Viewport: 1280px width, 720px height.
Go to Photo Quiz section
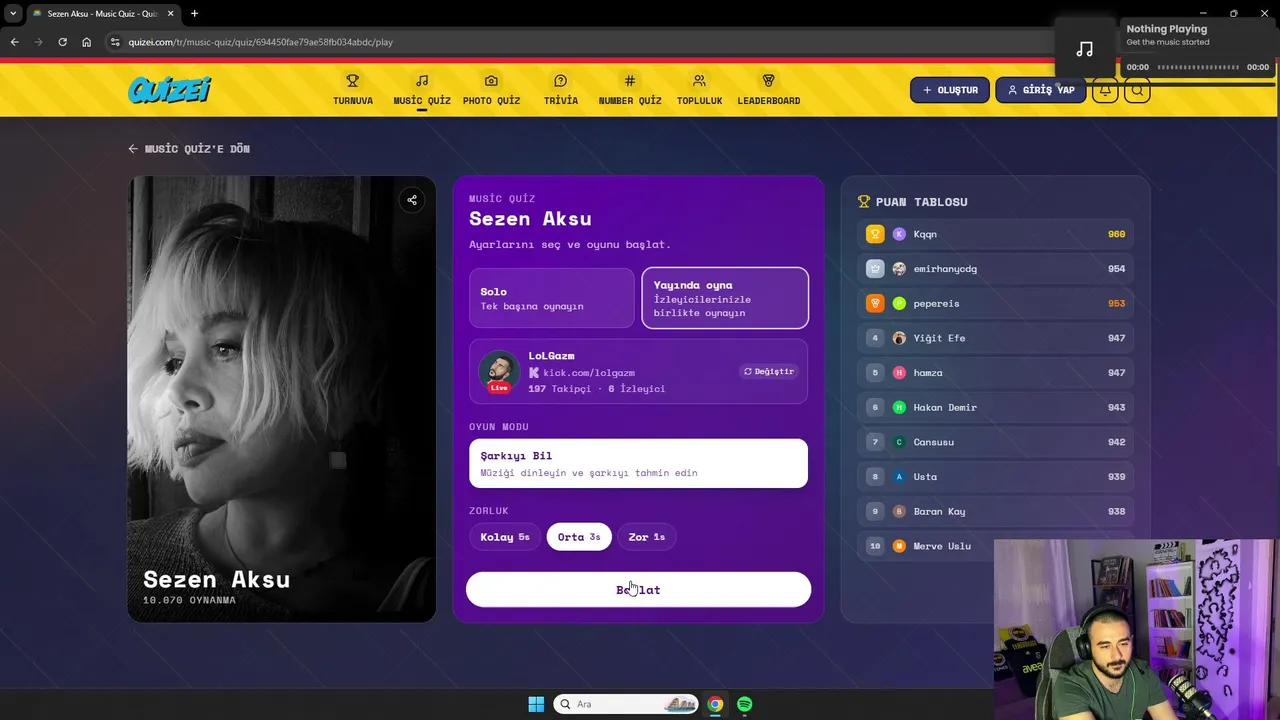click(x=491, y=90)
